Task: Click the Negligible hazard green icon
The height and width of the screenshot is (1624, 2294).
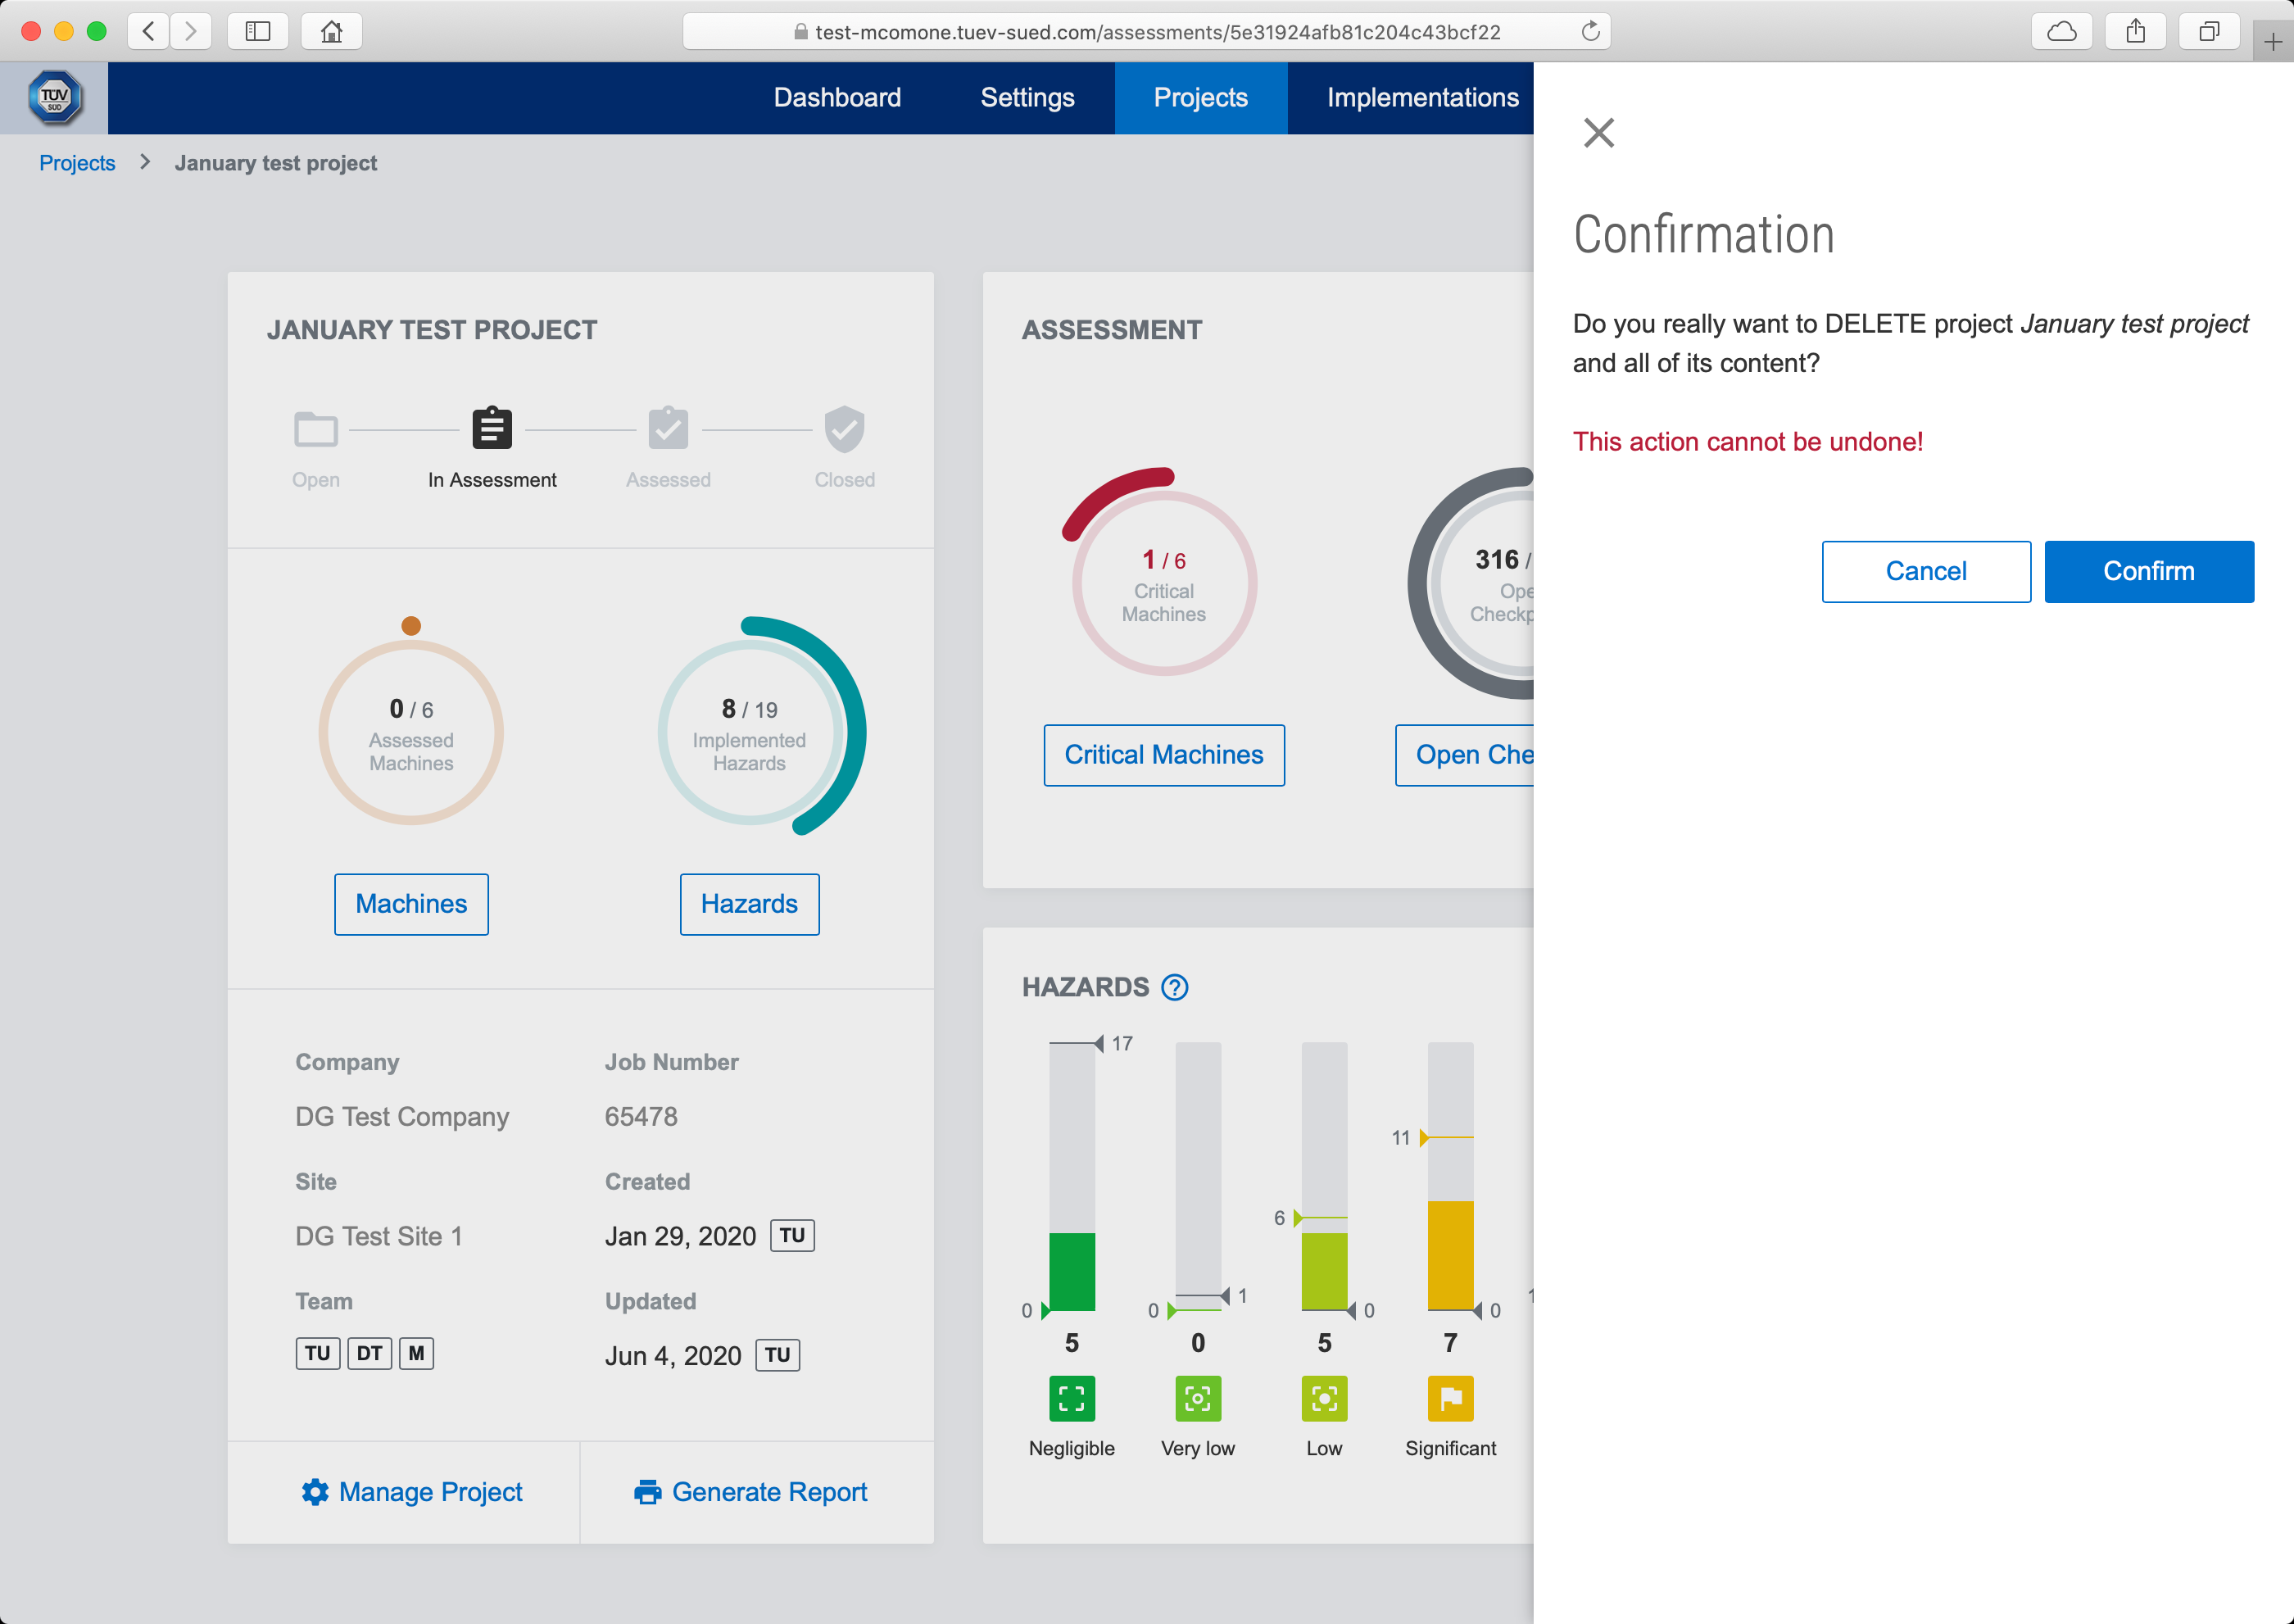Action: pyautogui.click(x=1071, y=1398)
